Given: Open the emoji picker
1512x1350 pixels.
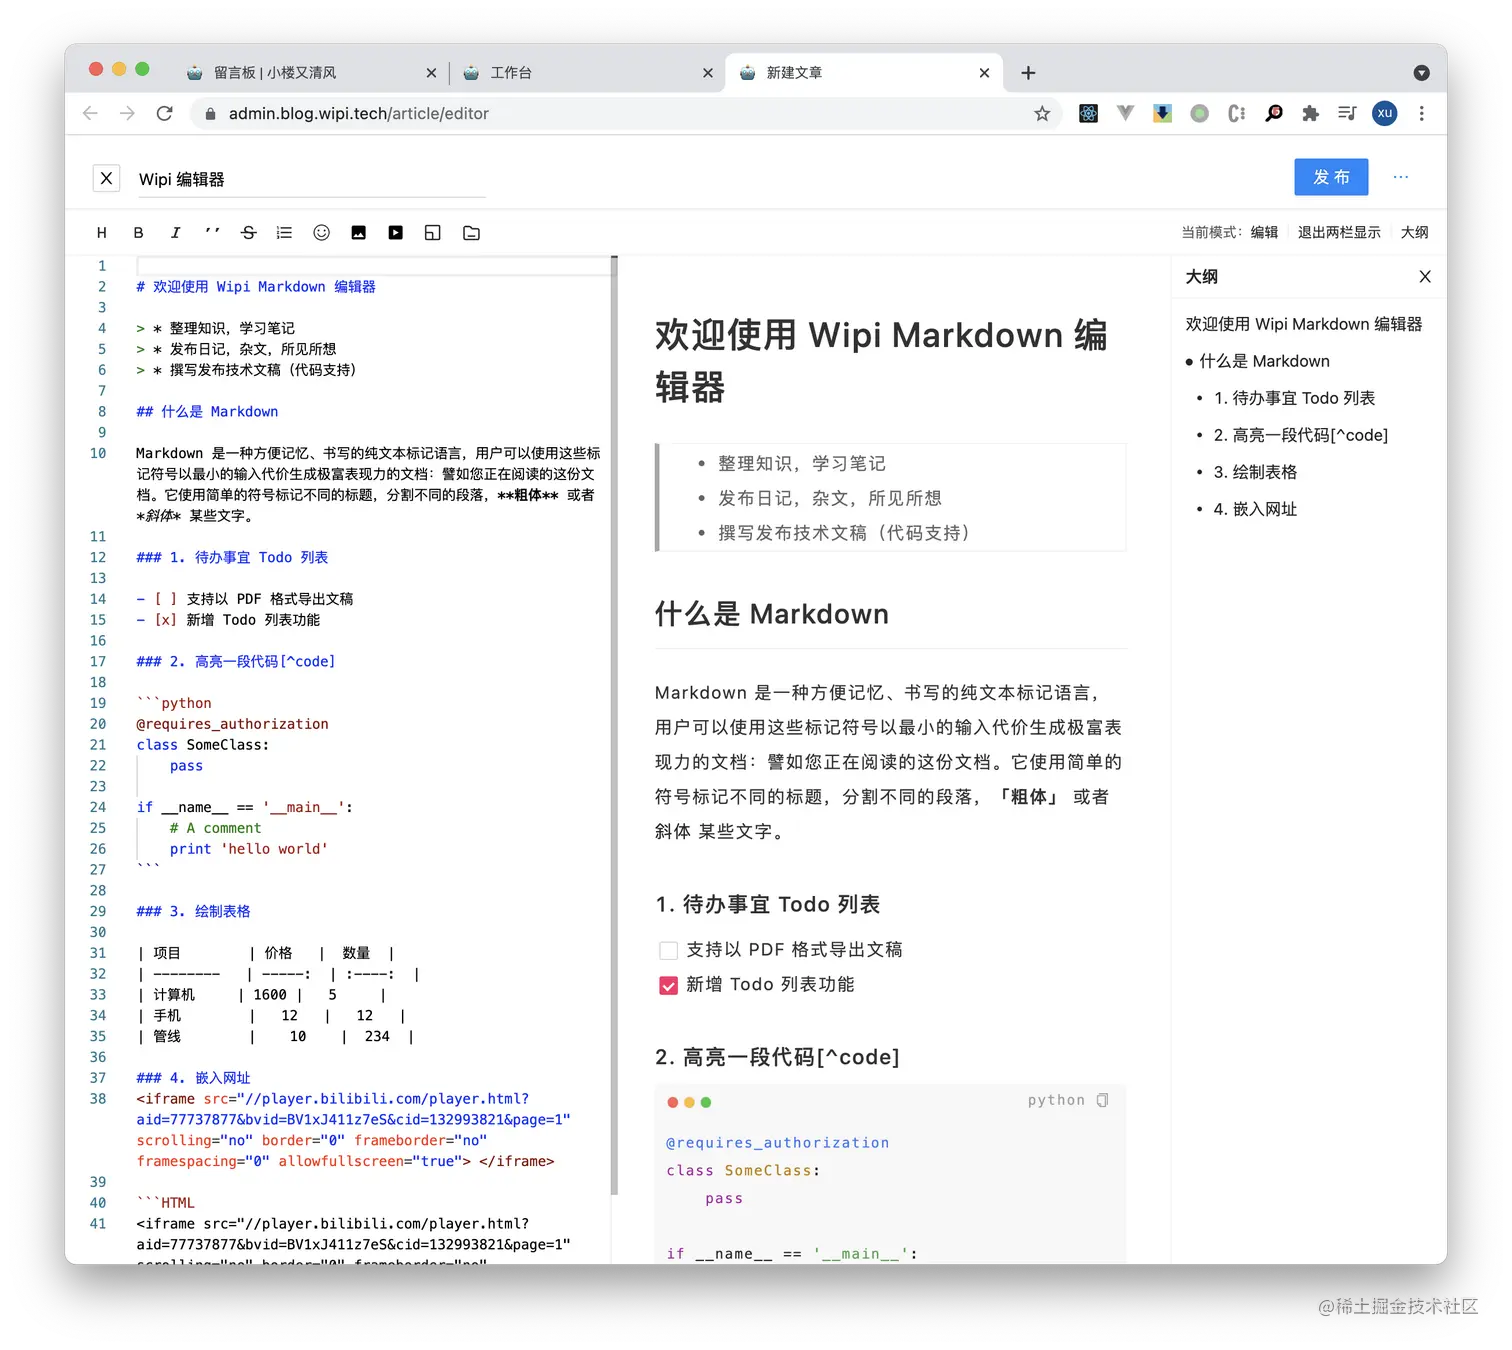Looking at the screenshot, I should pos(321,233).
